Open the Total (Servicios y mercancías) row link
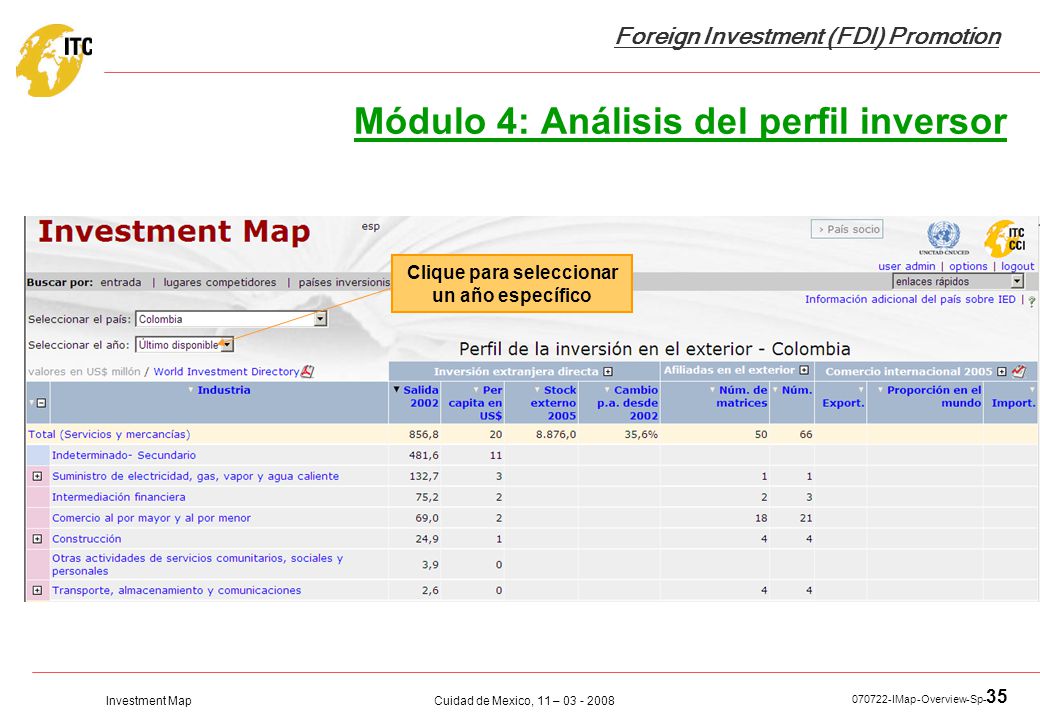 point(109,435)
